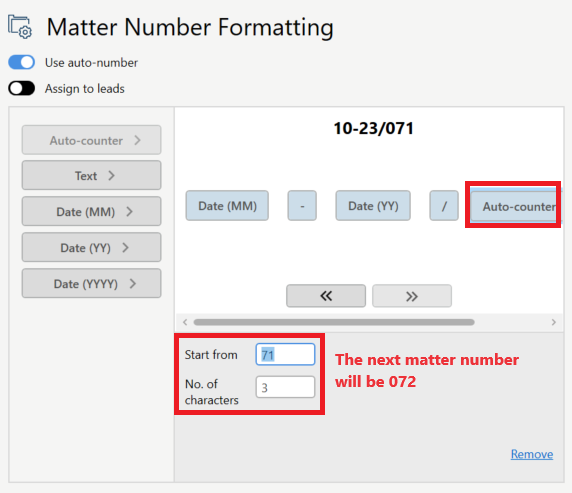The width and height of the screenshot is (572, 493).
Task: Select the Date (YY) chip in format
Action: 373,206
